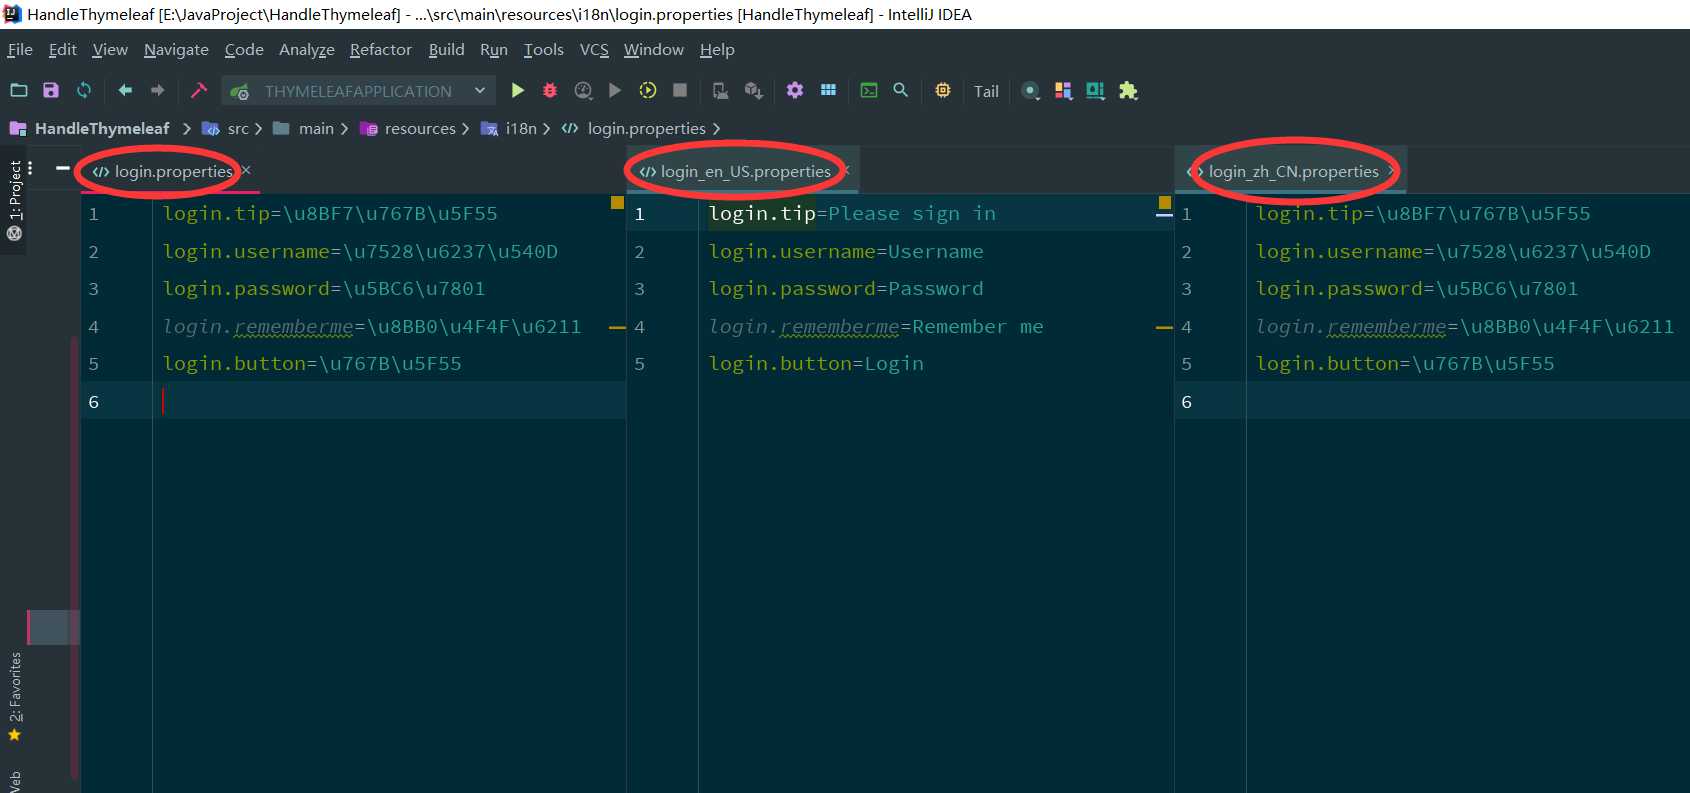Open the Edit menu
1690x793 pixels.
coord(62,49)
